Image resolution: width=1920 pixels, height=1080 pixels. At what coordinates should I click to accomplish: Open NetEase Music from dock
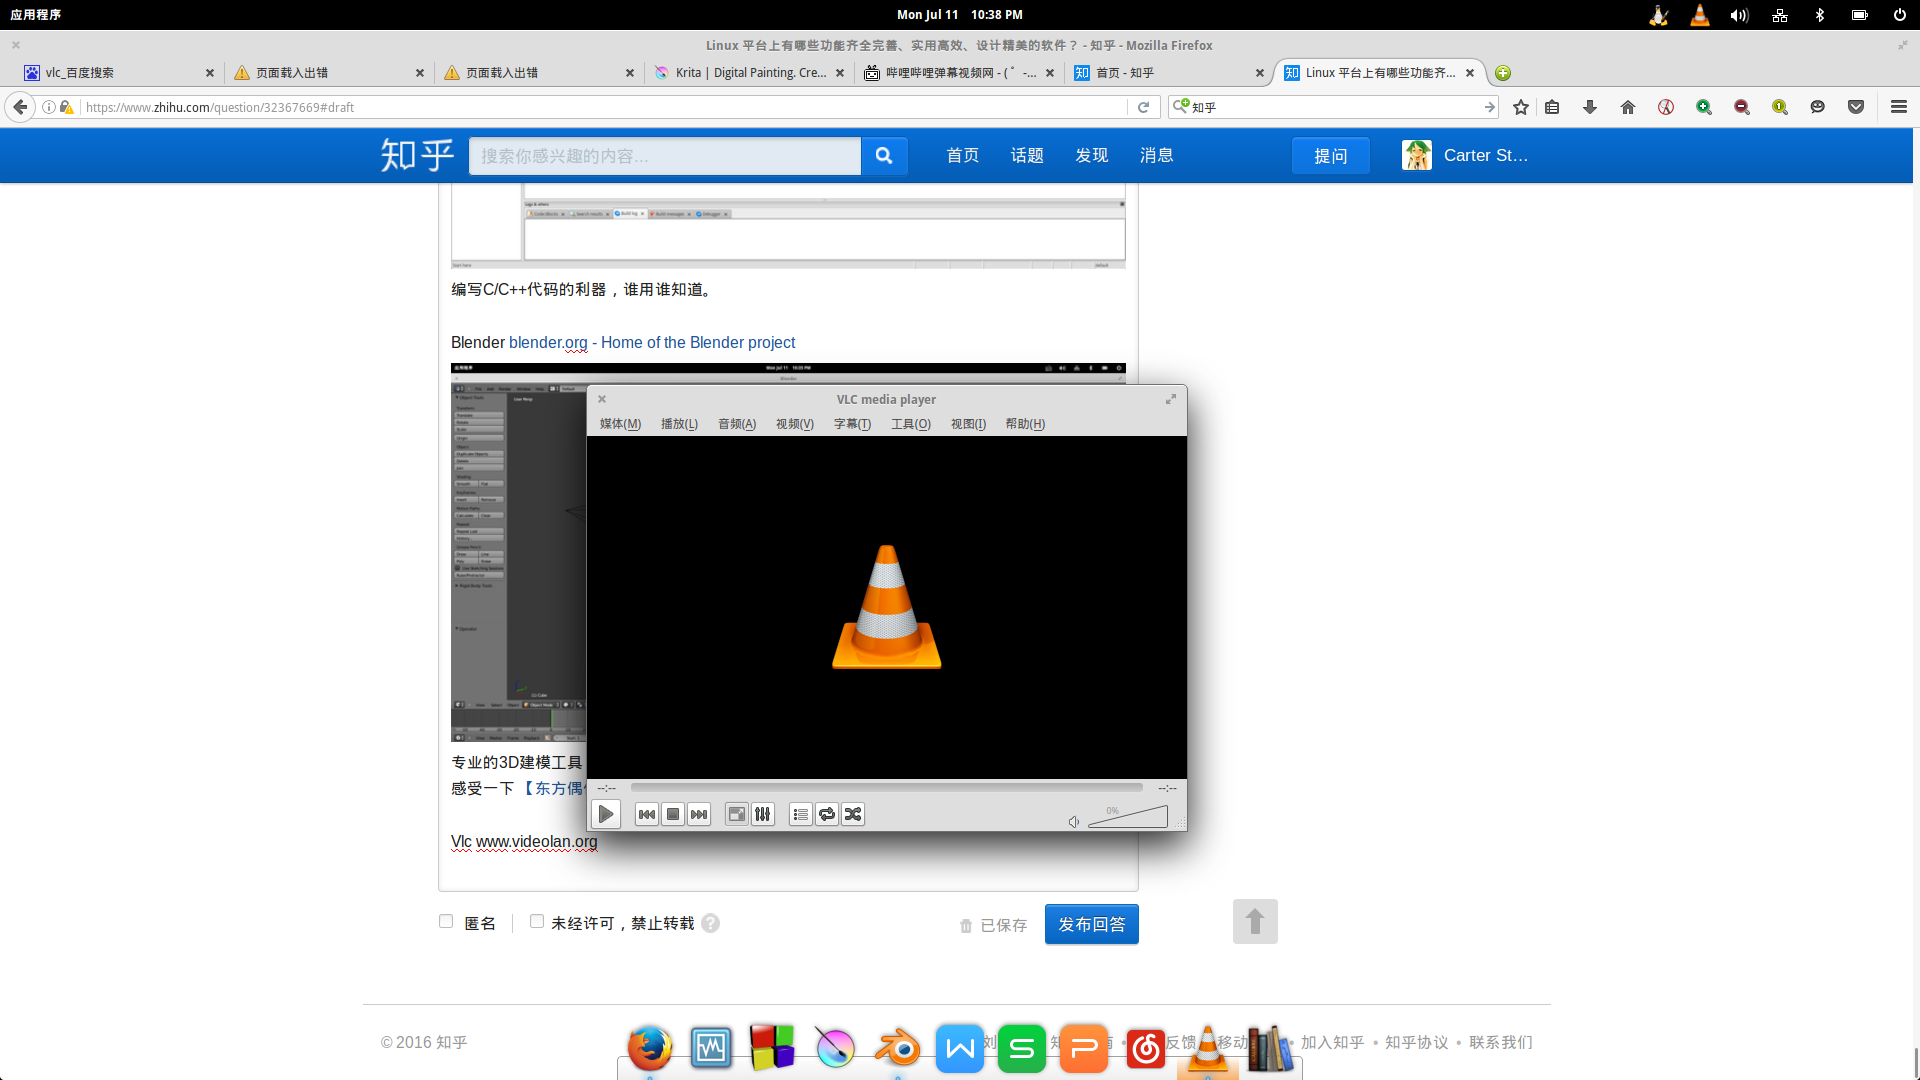pos(1146,1048)
